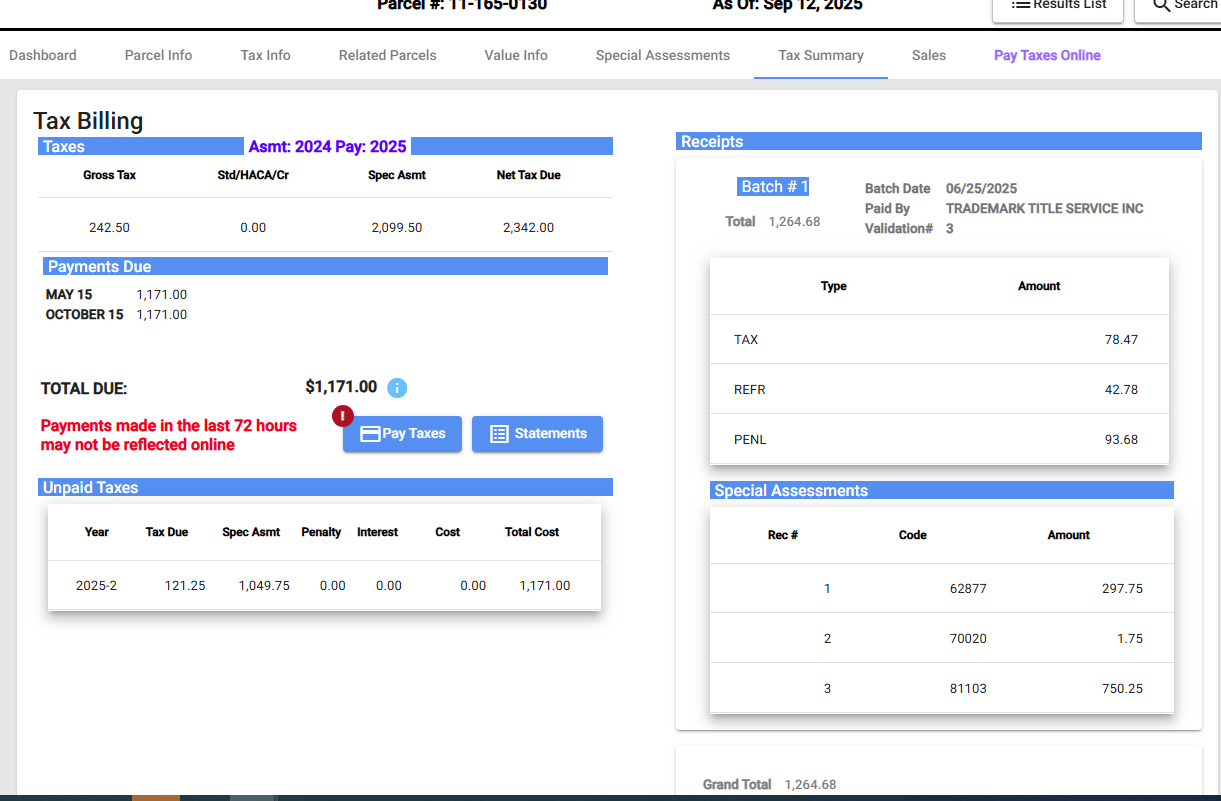Go to the Tax Info tab

point(265,55)
